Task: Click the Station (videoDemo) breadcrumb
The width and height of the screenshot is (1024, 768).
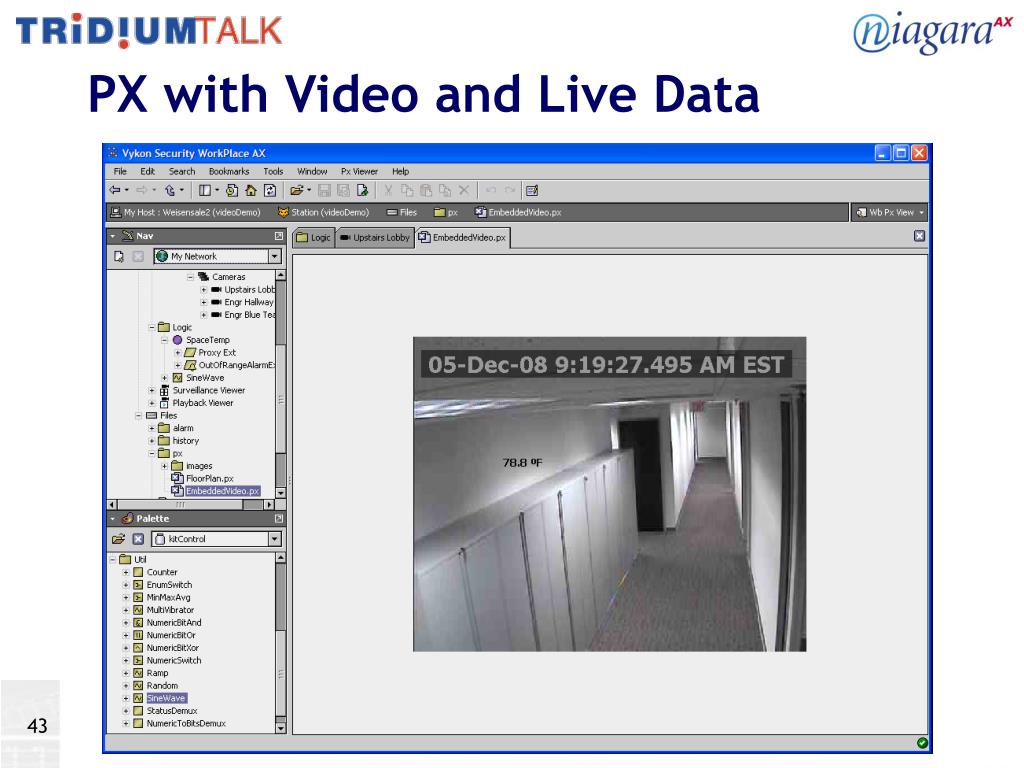Action: click(x=323, y=212)
